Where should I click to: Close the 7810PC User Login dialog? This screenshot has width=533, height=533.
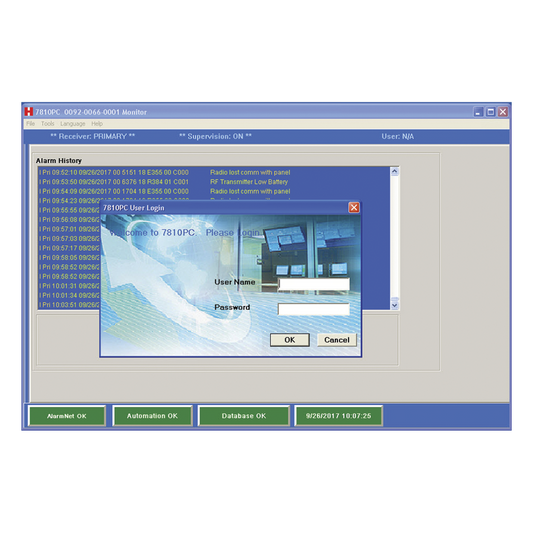click(354, 207)
